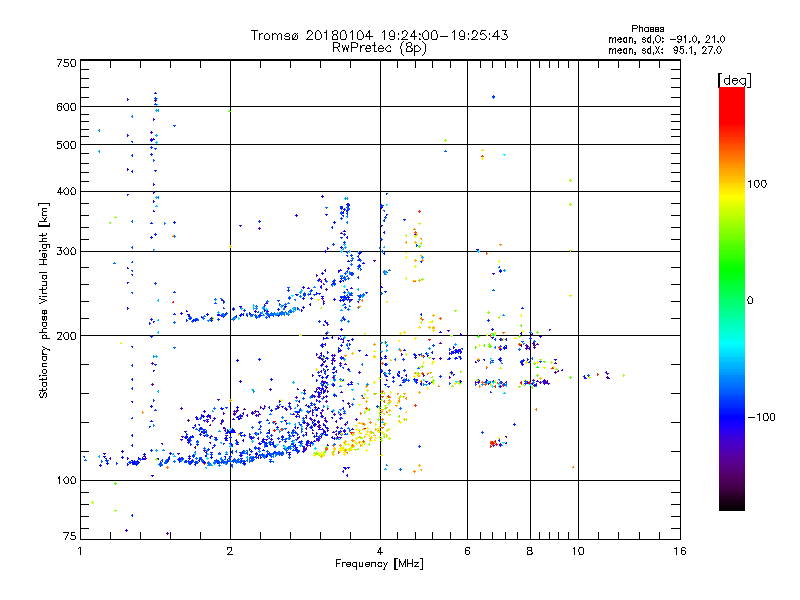The image size is (800, 600).
Task: Click the x-axis tick label '2'
Action: tap(230, 551)
